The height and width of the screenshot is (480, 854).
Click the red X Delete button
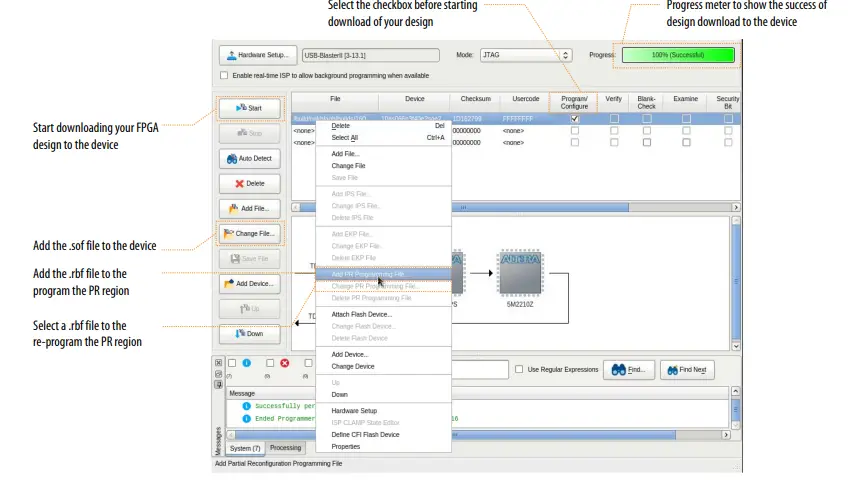pyautogui.click(x=249, y=183)
